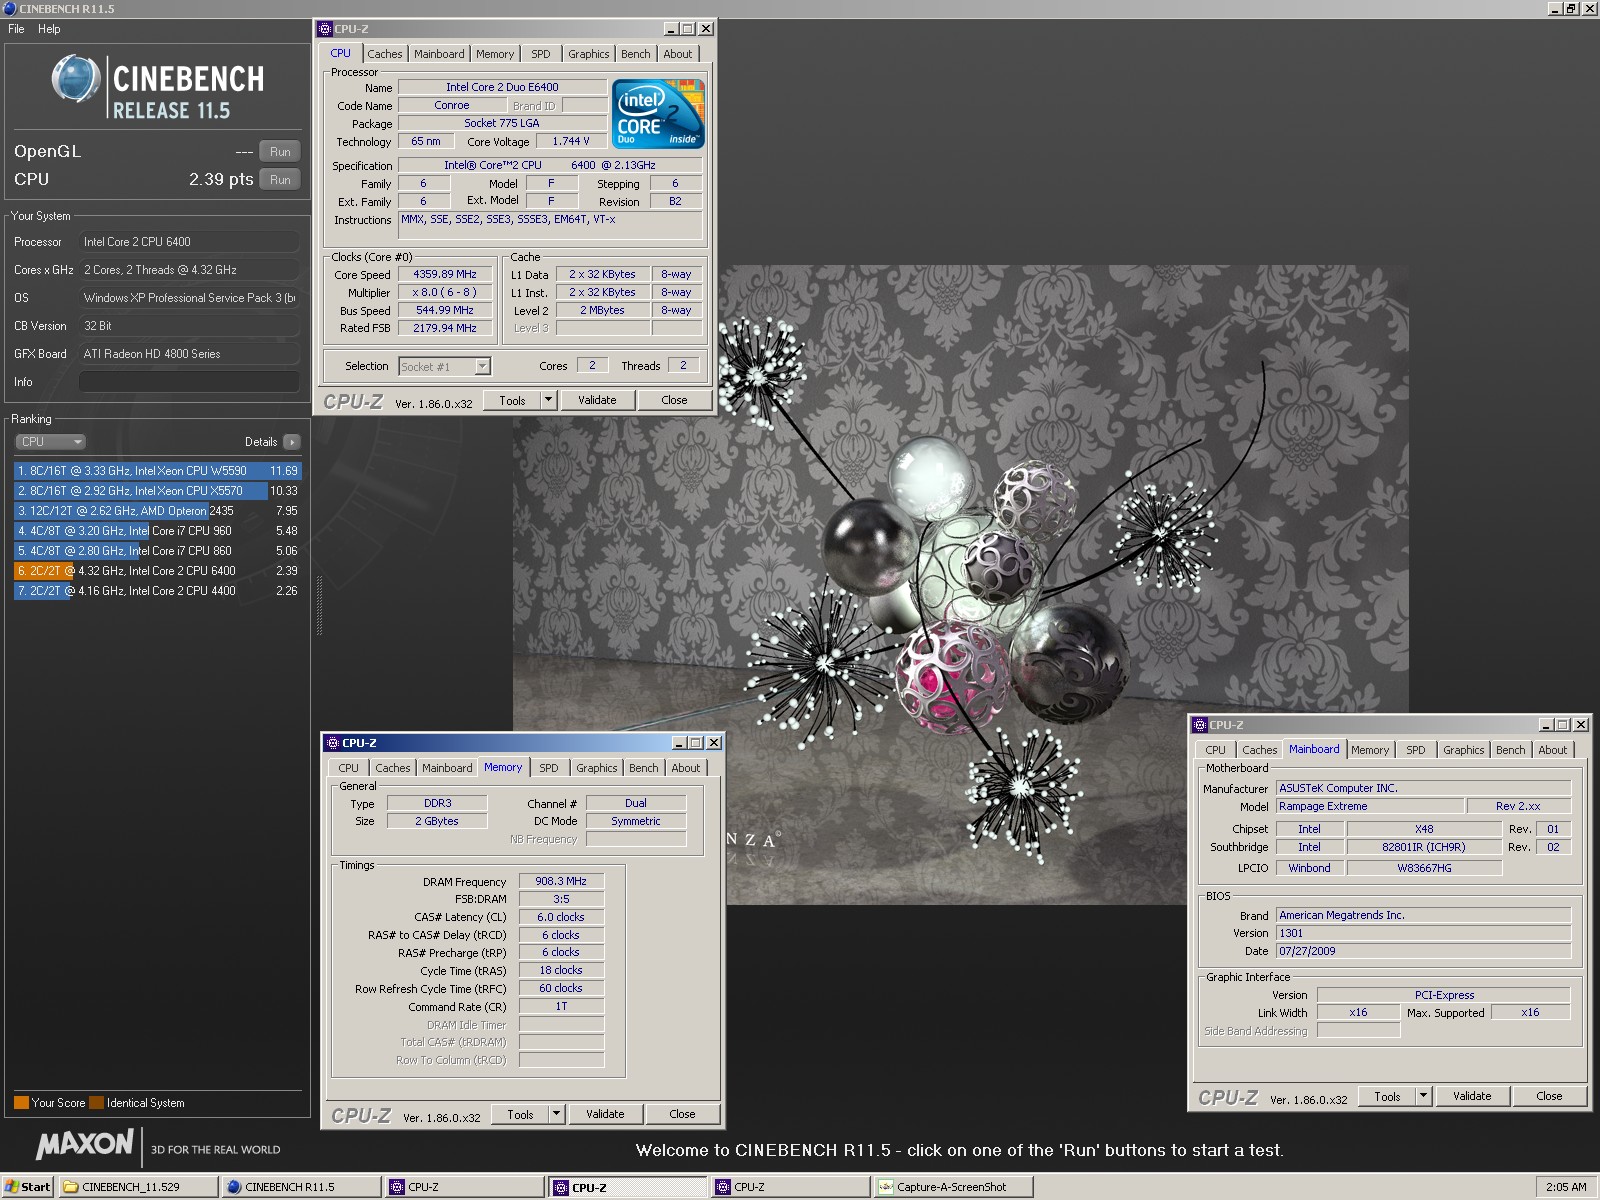Open About tab in Mainboard CPU-Z window
Viewport: 1600px width, 1200px height.
(1552, 750)
